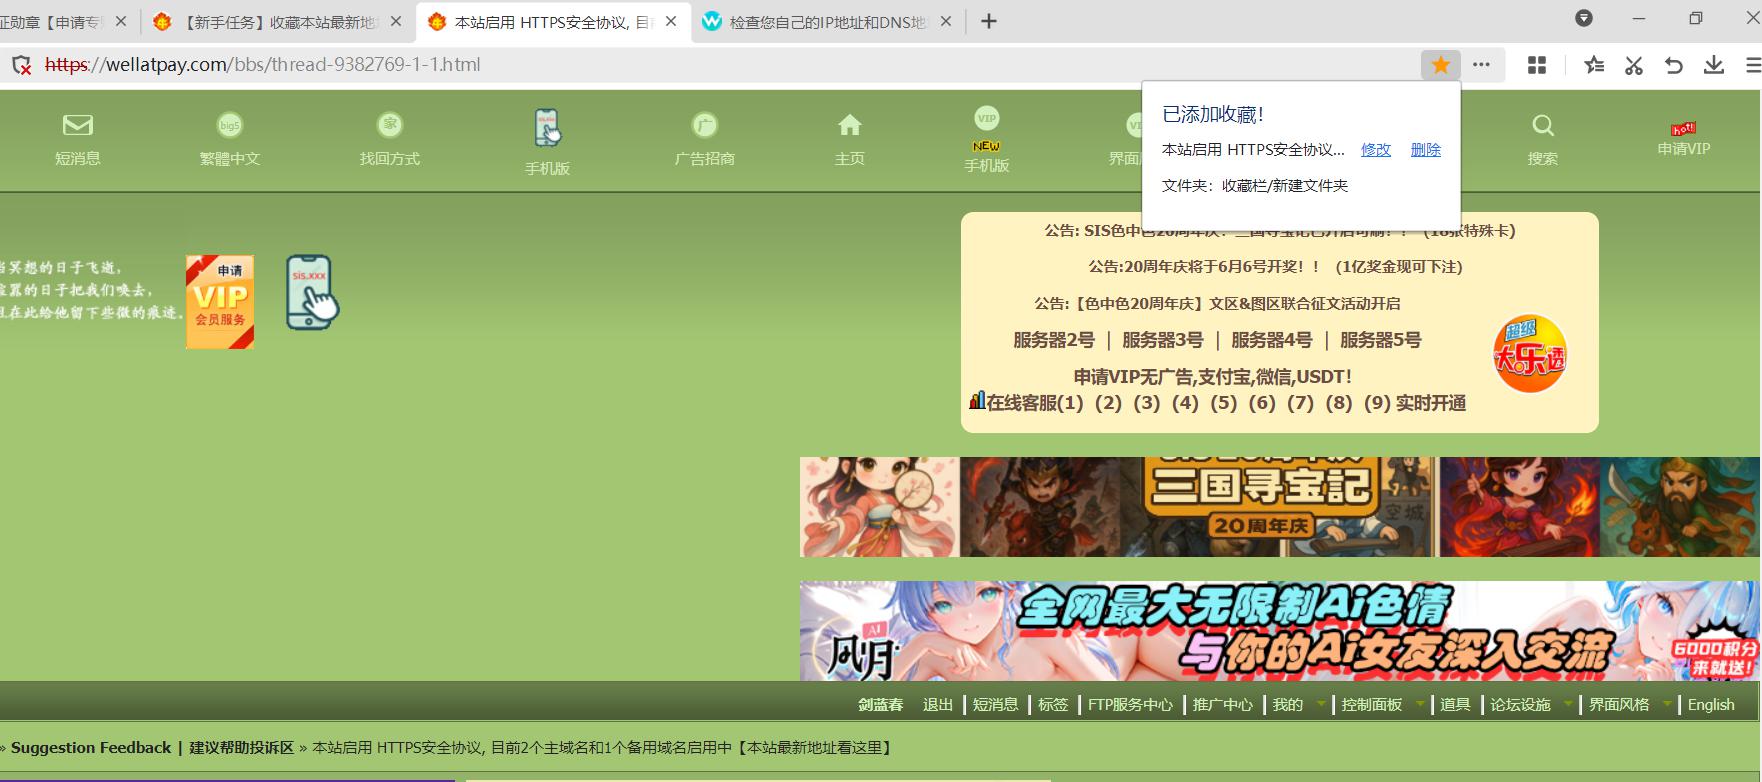Expand 论坛设施 dropdown arrow

click(x=1568, y=704)
